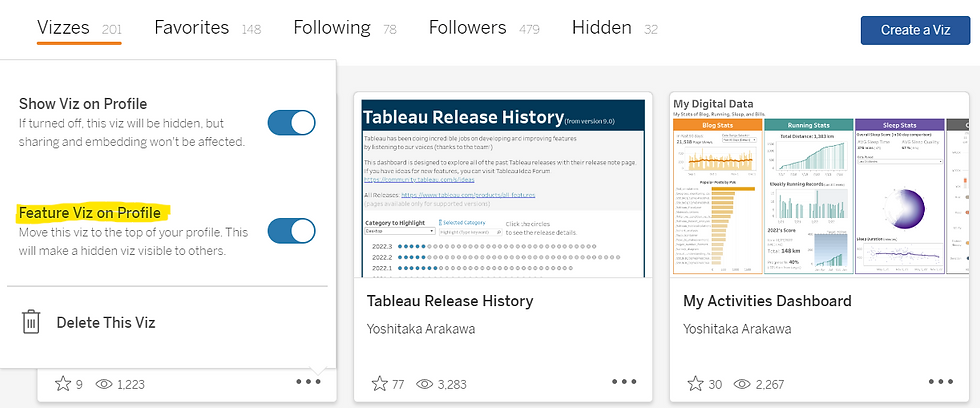This screenshot has height=408, width=980.
Task: Click eye views icon showing 2,267
Action: tap(742, 384)
